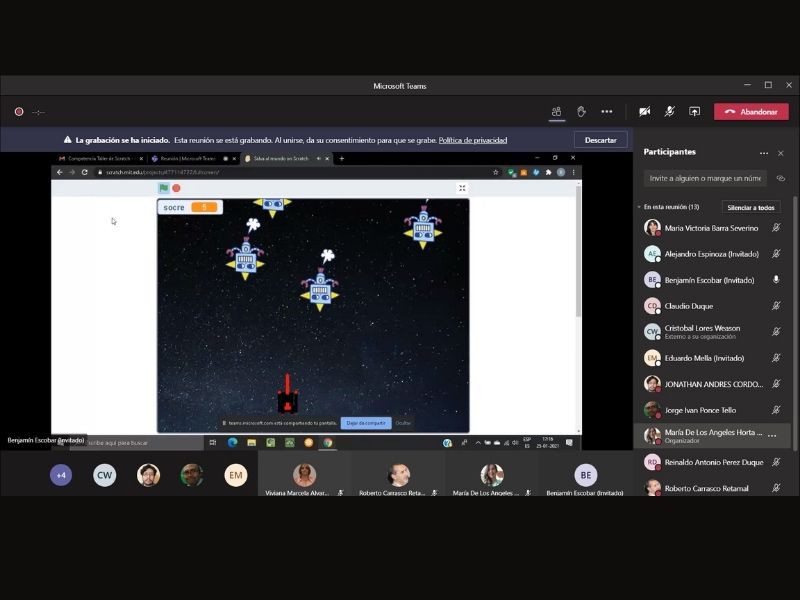Select Roberto Carrasco Retamal in participants list
This screenshot has height=600, width=800.
coord(712,488)
